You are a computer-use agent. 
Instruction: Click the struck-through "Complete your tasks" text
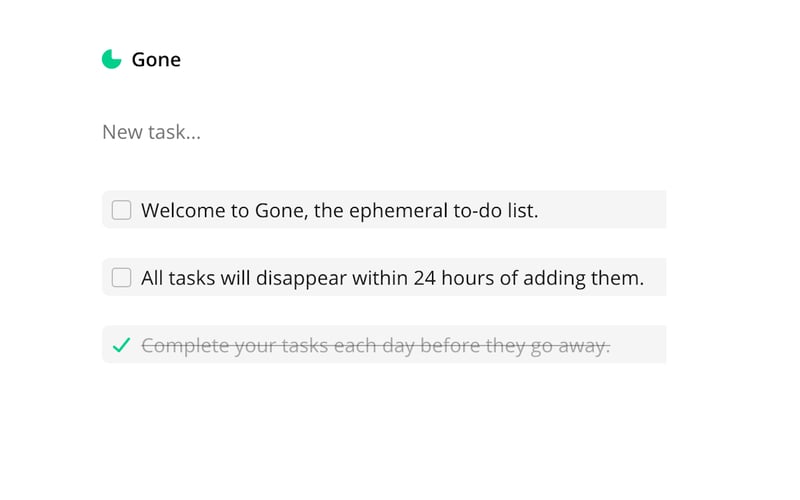tap(375, 346)
